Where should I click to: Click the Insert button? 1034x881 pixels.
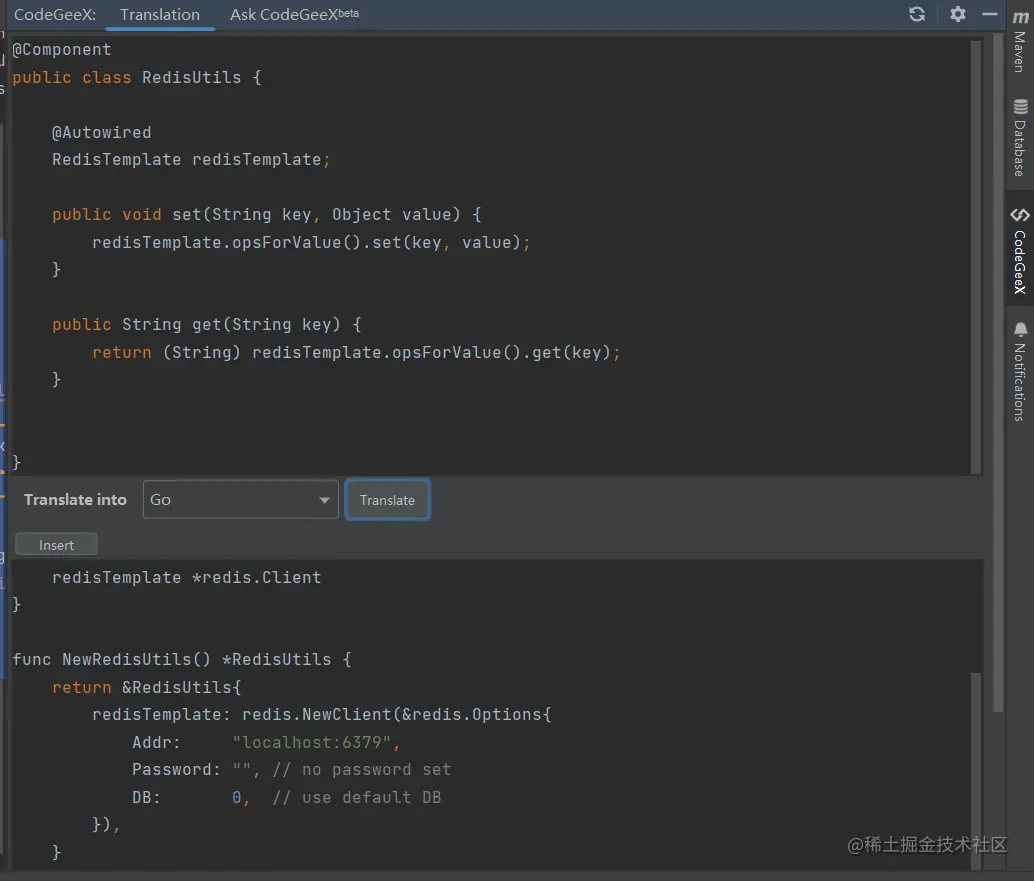tap(56, 545)
